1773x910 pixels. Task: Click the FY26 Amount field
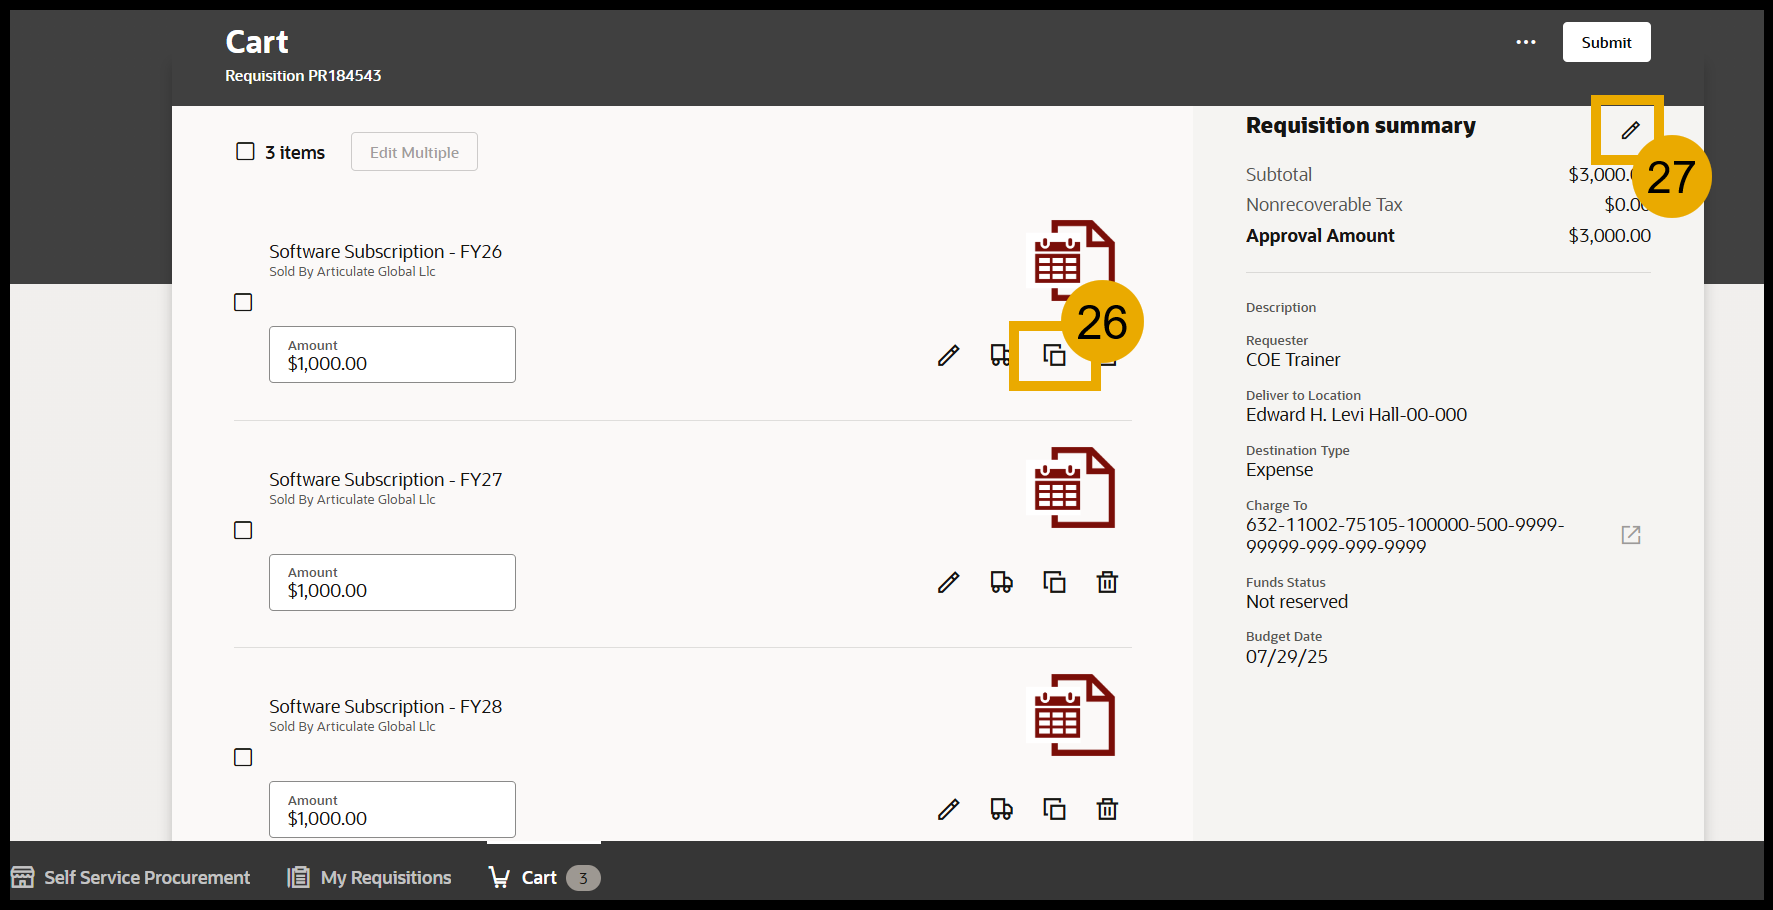click(x=392, y=354)
